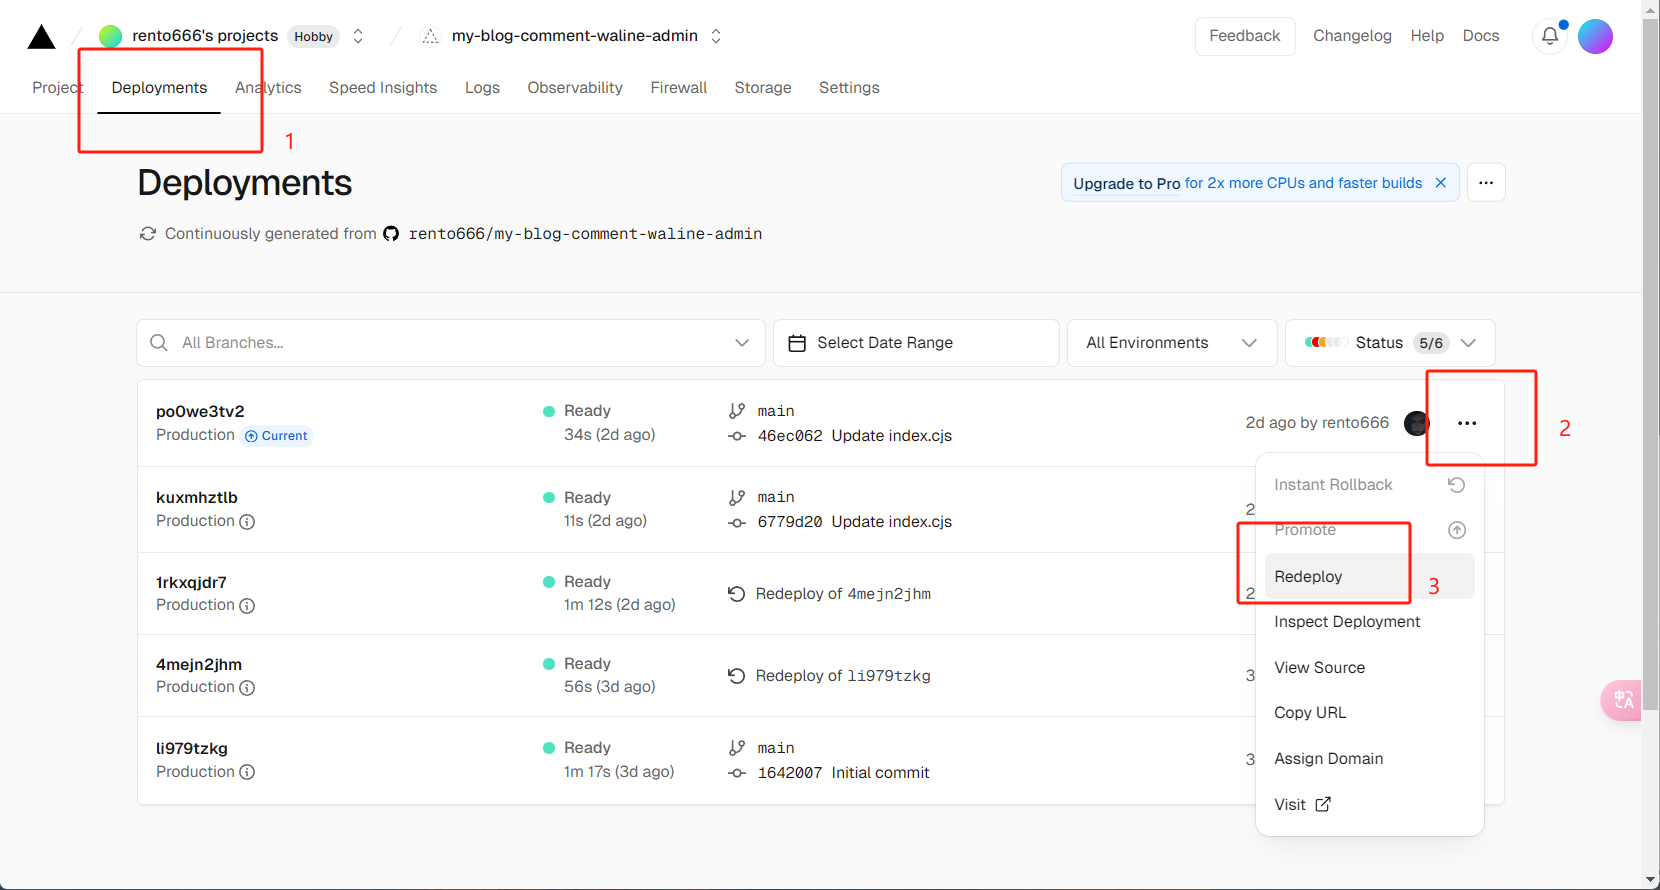
Task: Click the GitHub octocat icon
Action: (391, 234)
